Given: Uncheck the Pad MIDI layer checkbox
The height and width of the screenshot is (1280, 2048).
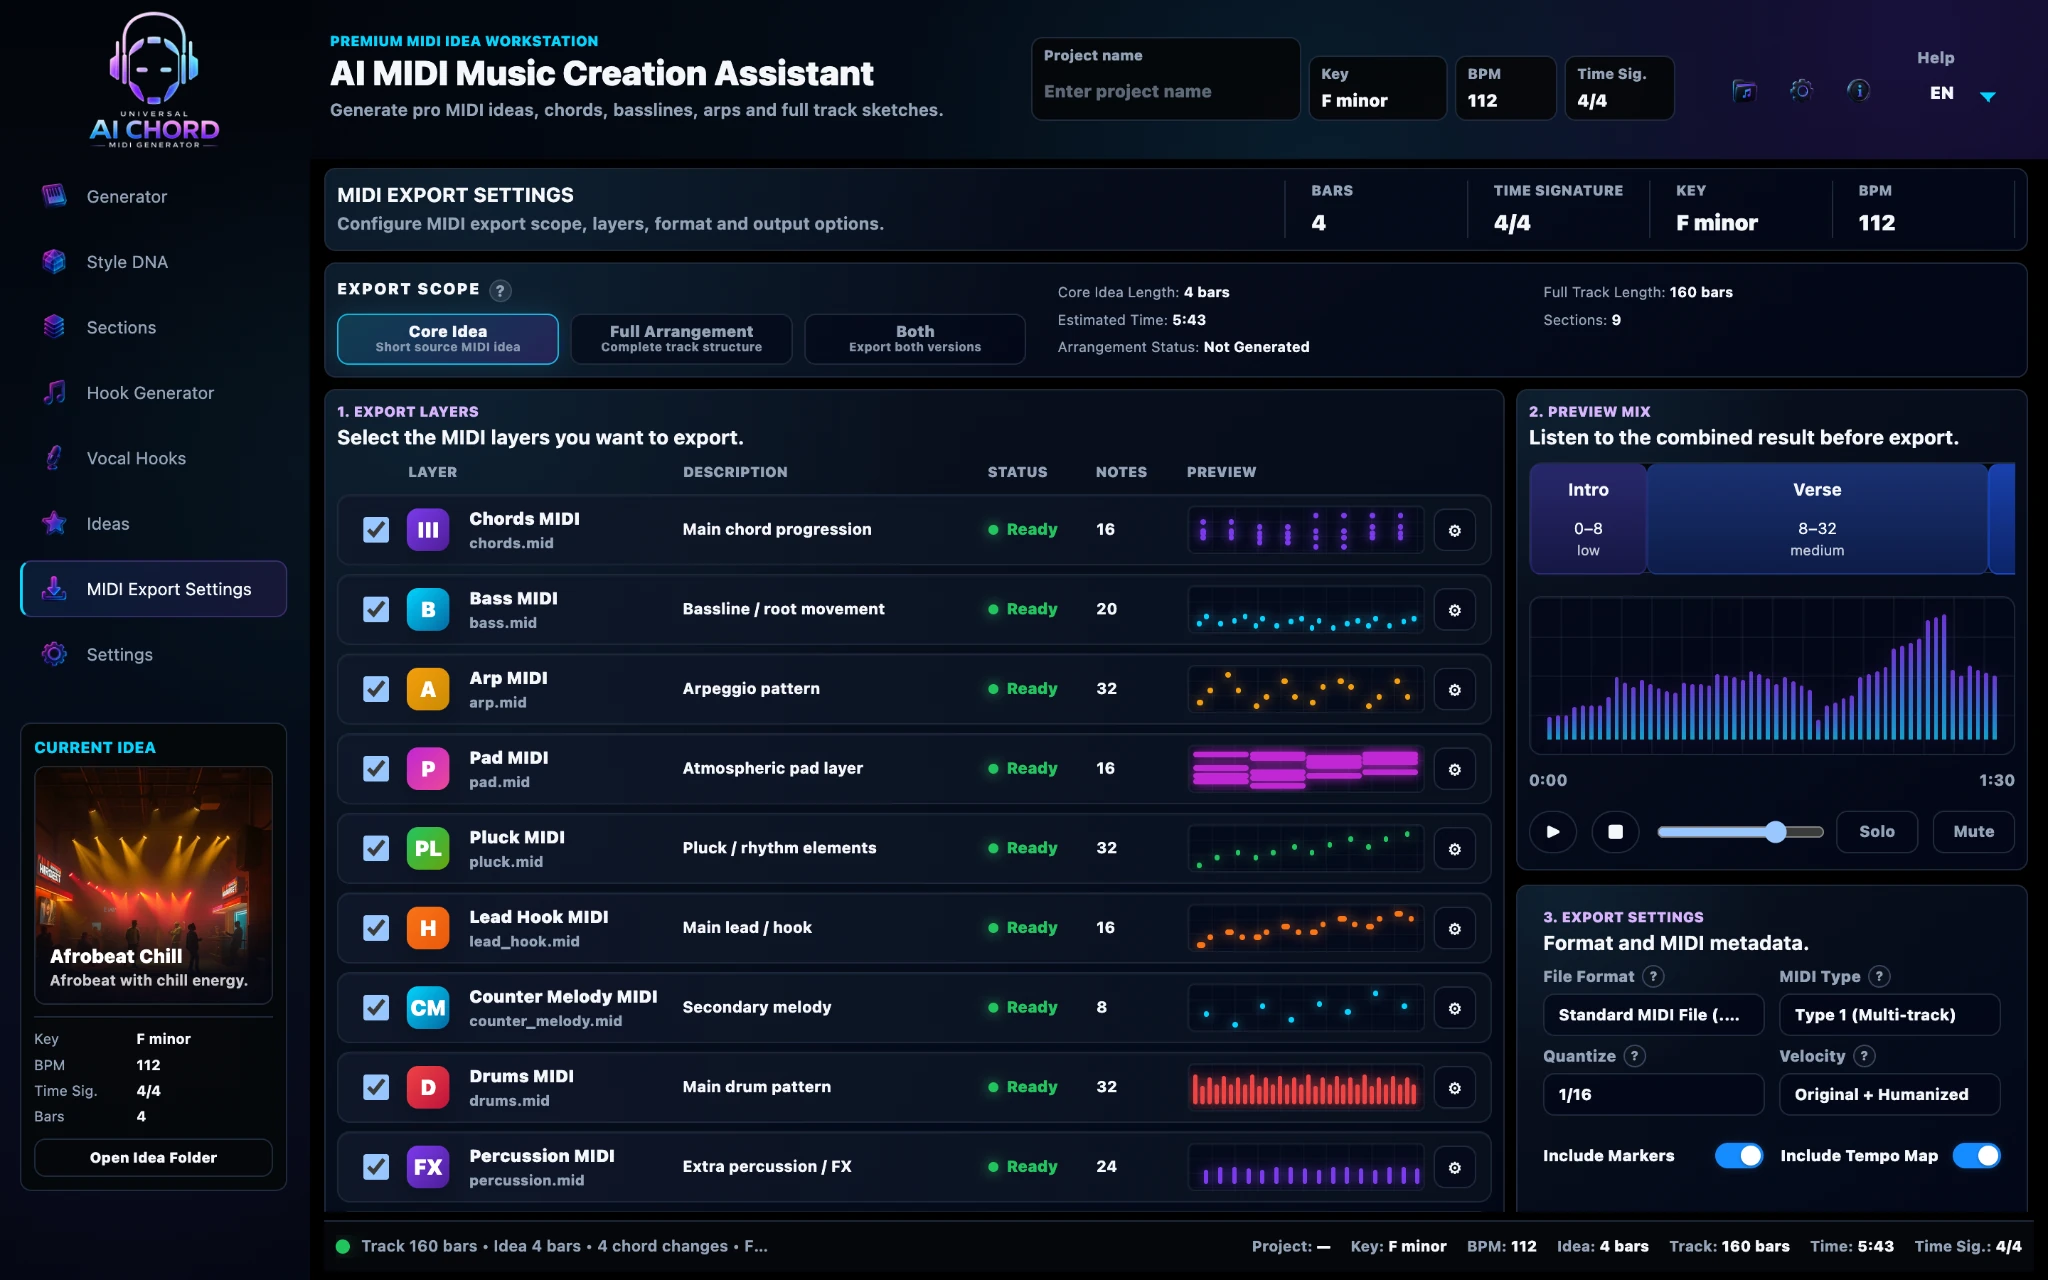Looking at the screenshot, I should click(376, 768).
